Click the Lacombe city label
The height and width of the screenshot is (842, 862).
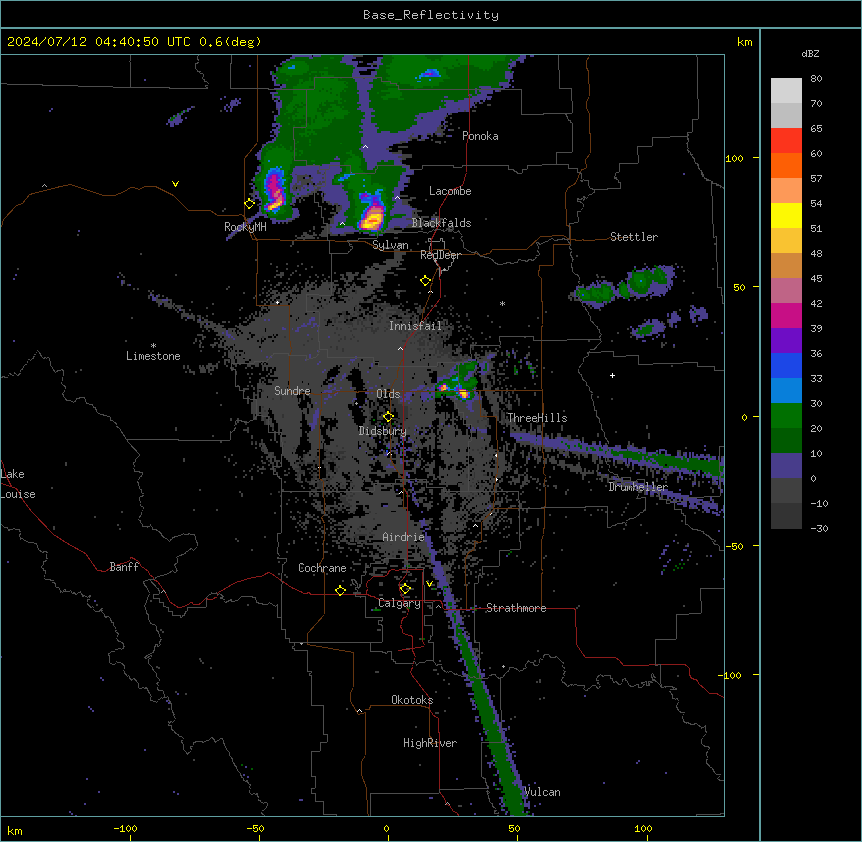[x=450, y=191]
